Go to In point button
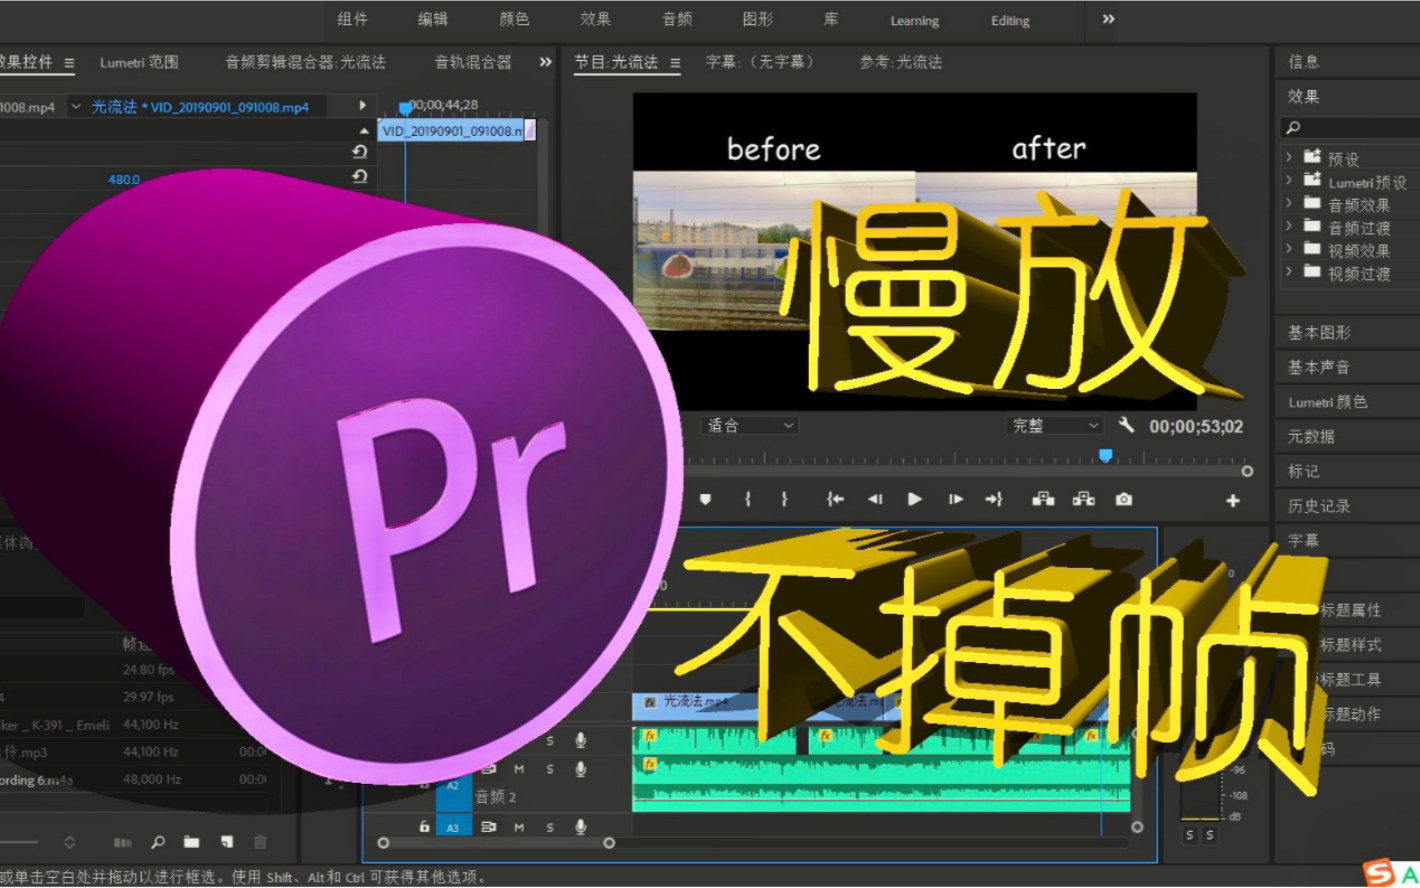Viewport: 1420px width, 888px height. (x=835, y=499)
